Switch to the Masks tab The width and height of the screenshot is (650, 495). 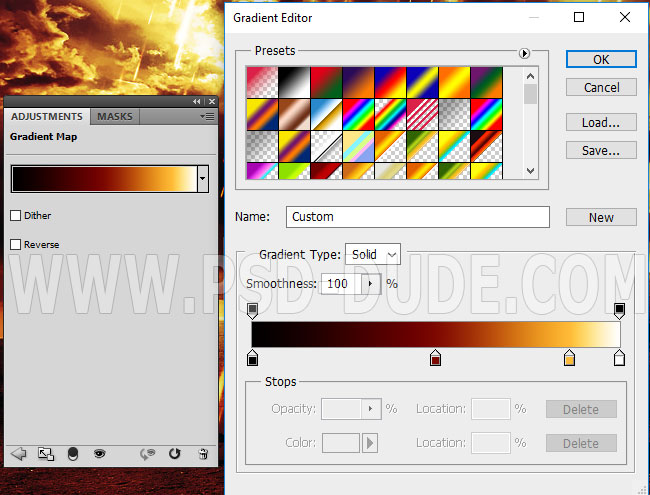click(115, 116)
